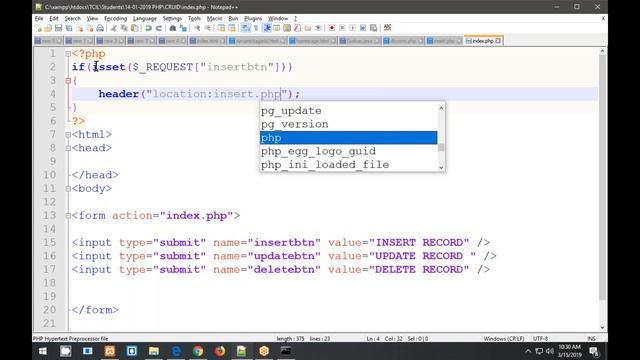Image resolution: width=640 pixels, height=360 pixels.
Task: Undo the last edit via toolbar icon
Action: [x=149, y=28]
